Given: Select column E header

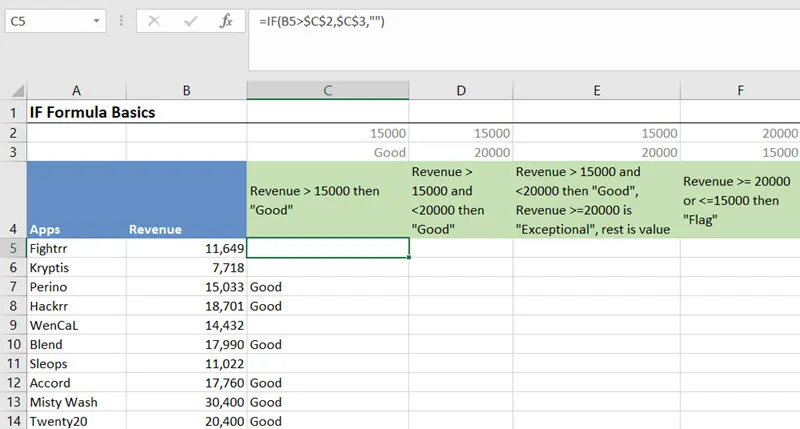Looking at the screenshot, I should [x=596, y=91].
